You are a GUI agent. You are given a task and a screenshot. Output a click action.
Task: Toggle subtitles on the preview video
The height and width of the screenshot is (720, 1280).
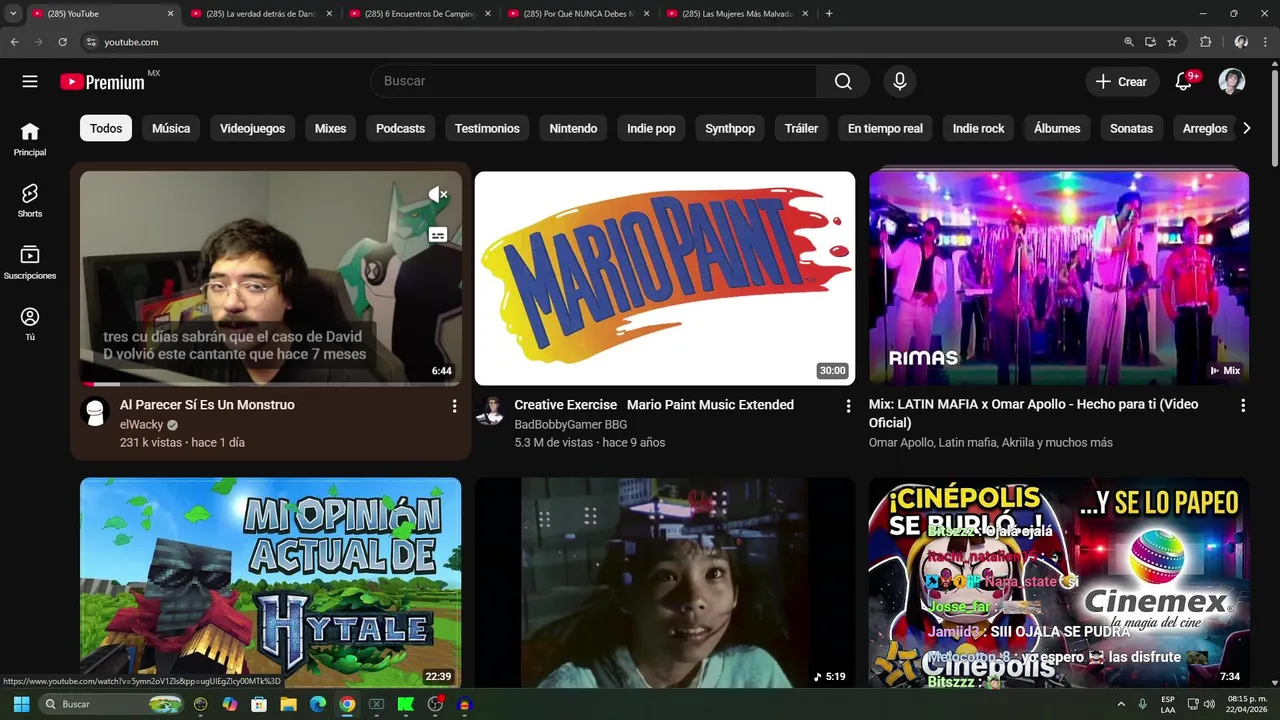438,235
